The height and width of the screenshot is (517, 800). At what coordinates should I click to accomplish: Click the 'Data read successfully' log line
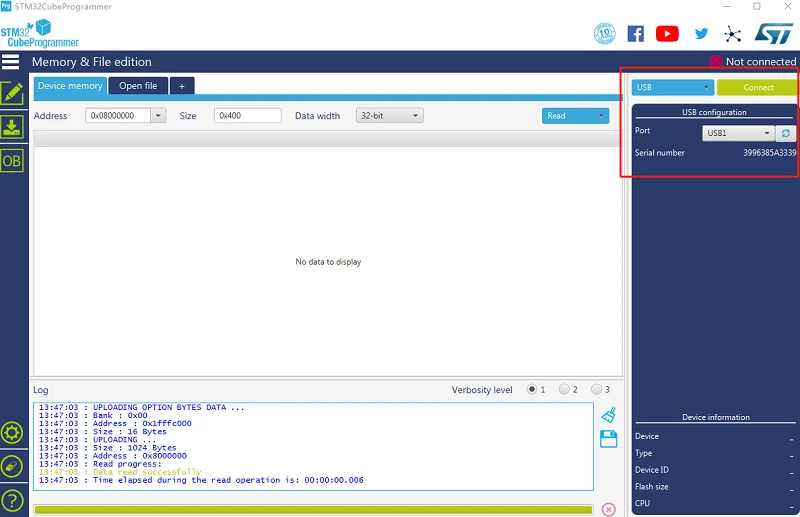coord(120,472)
